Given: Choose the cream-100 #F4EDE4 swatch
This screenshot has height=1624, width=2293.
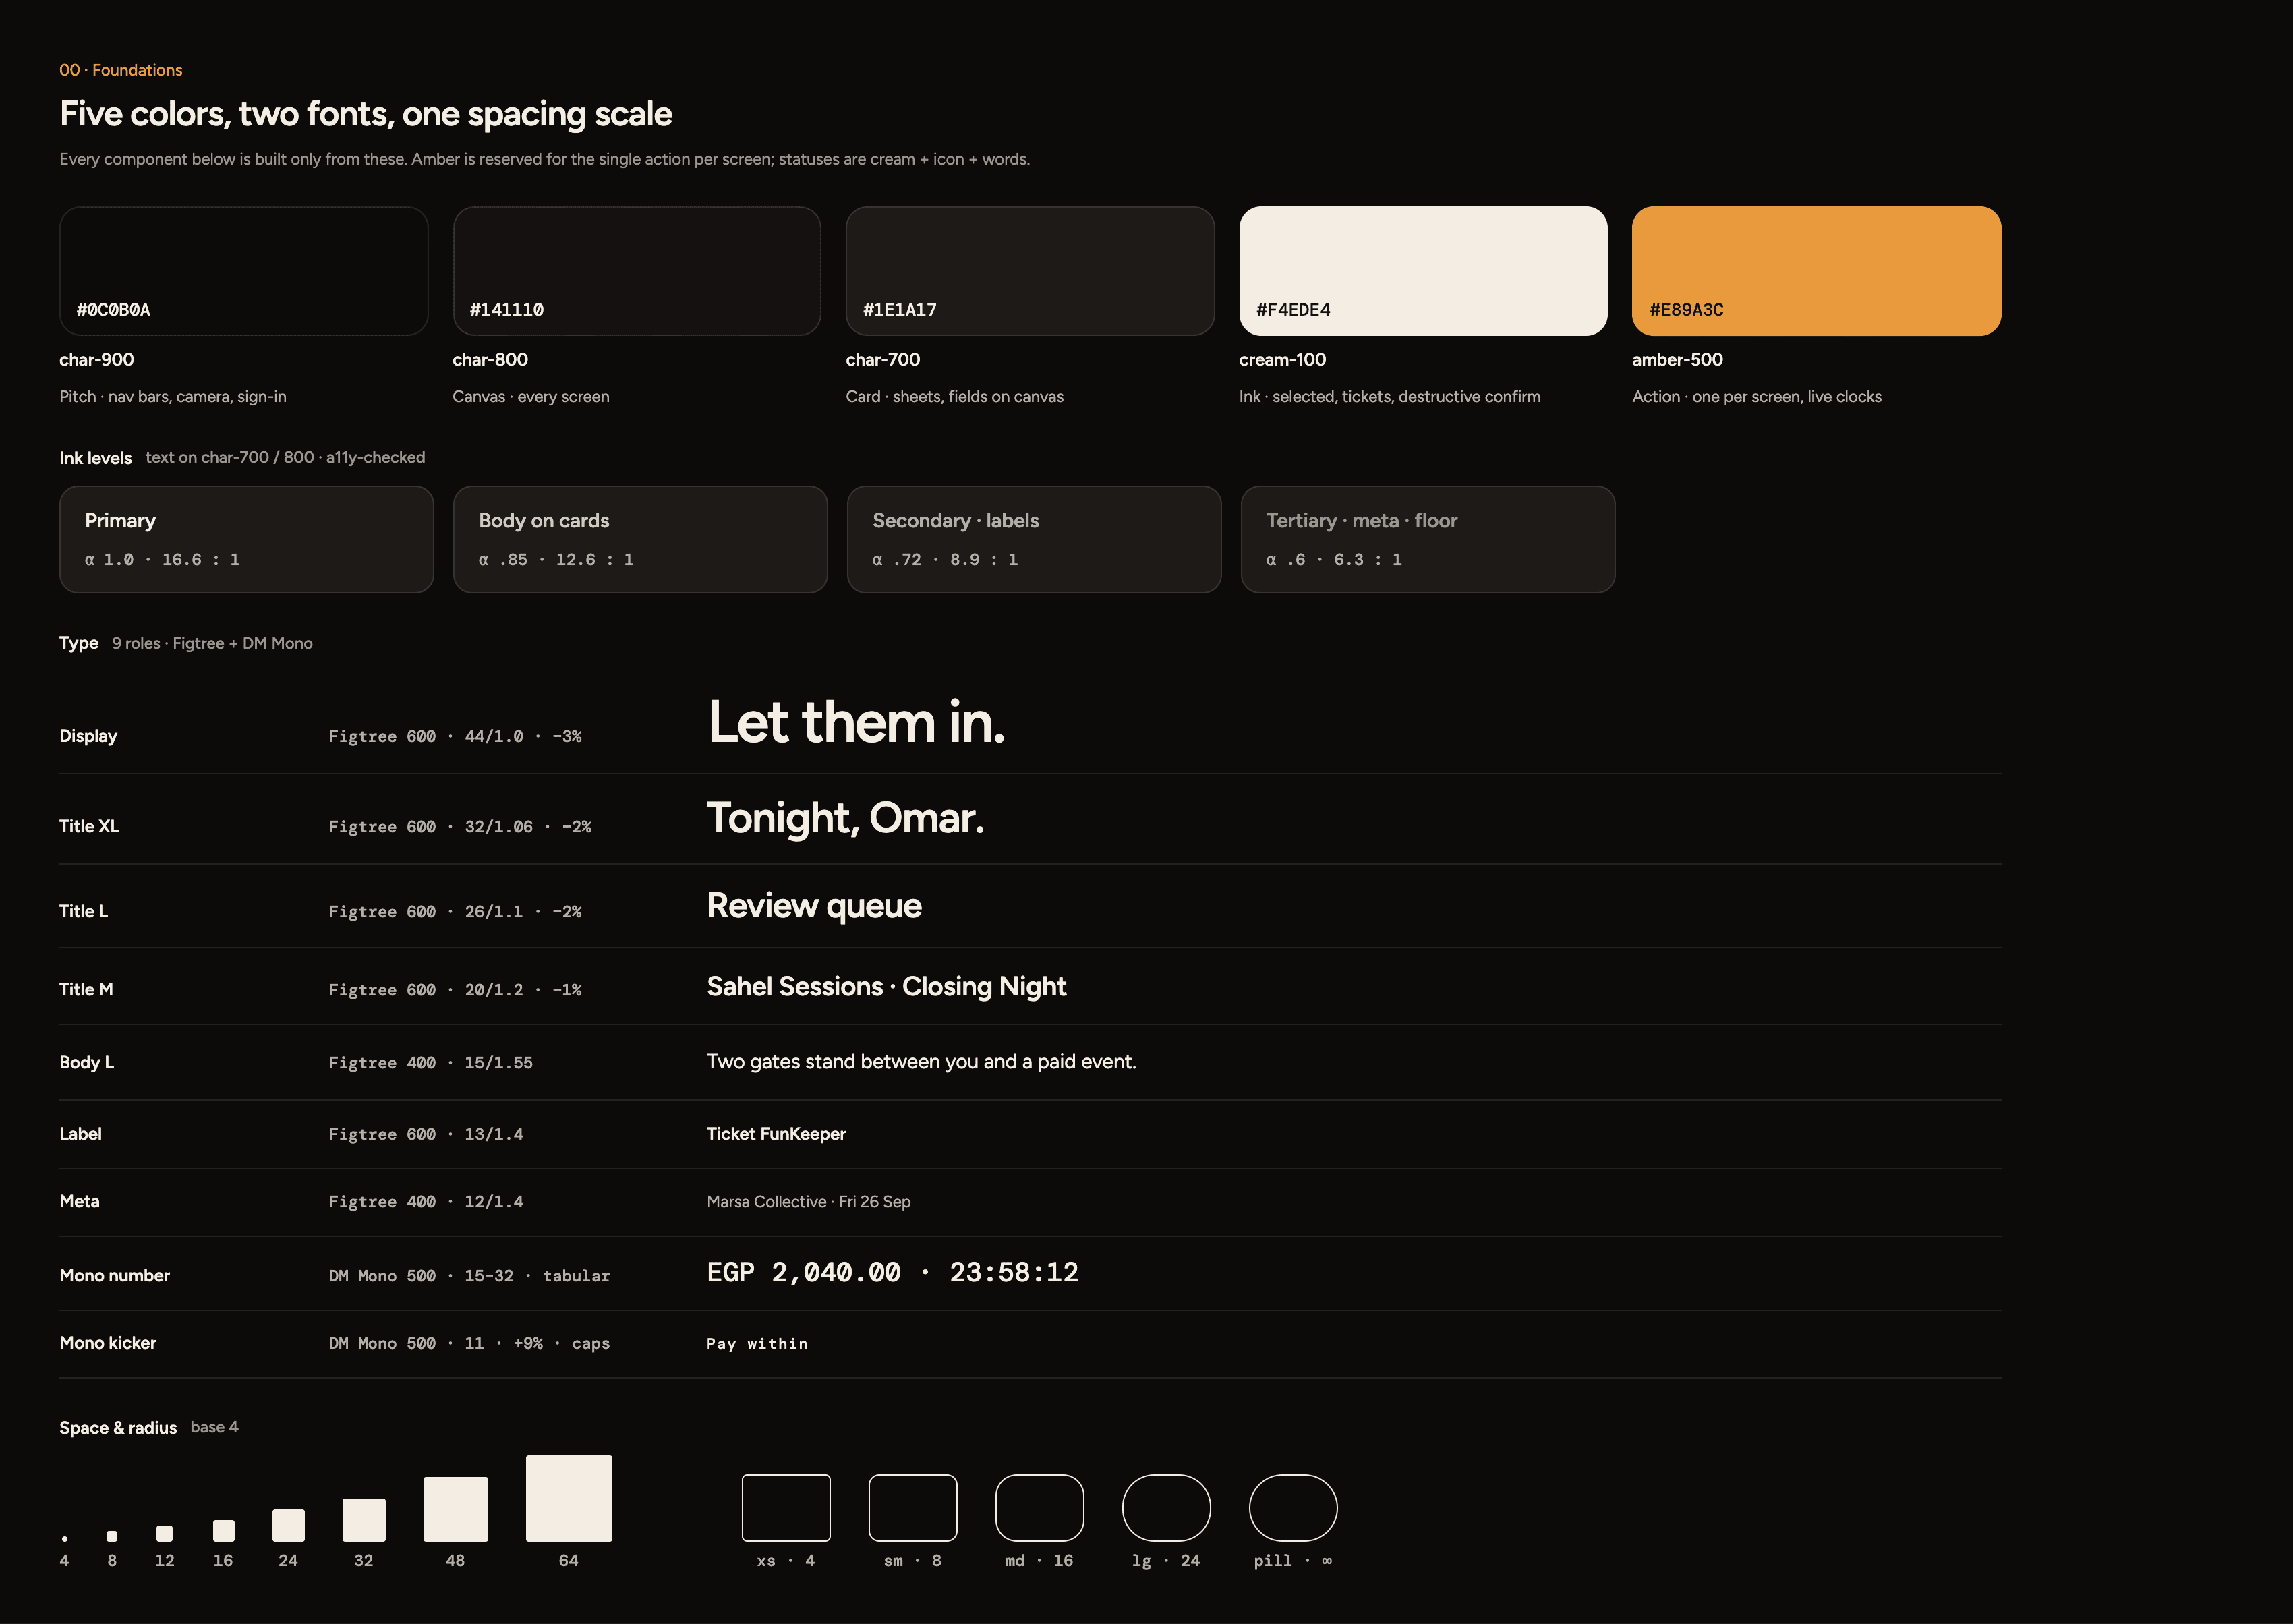Looking at the screenshot, I should (1423, 271).
